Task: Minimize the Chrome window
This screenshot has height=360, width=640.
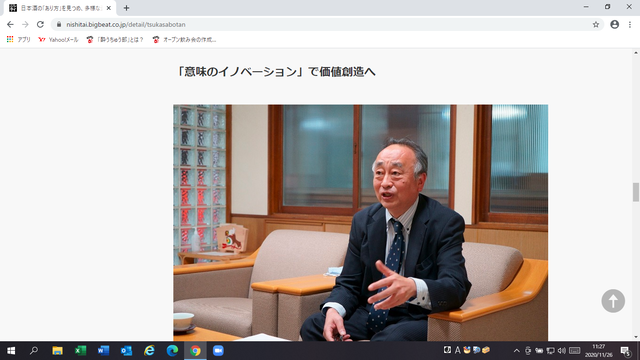Action: pyautogui.click(x=586, y=7)
